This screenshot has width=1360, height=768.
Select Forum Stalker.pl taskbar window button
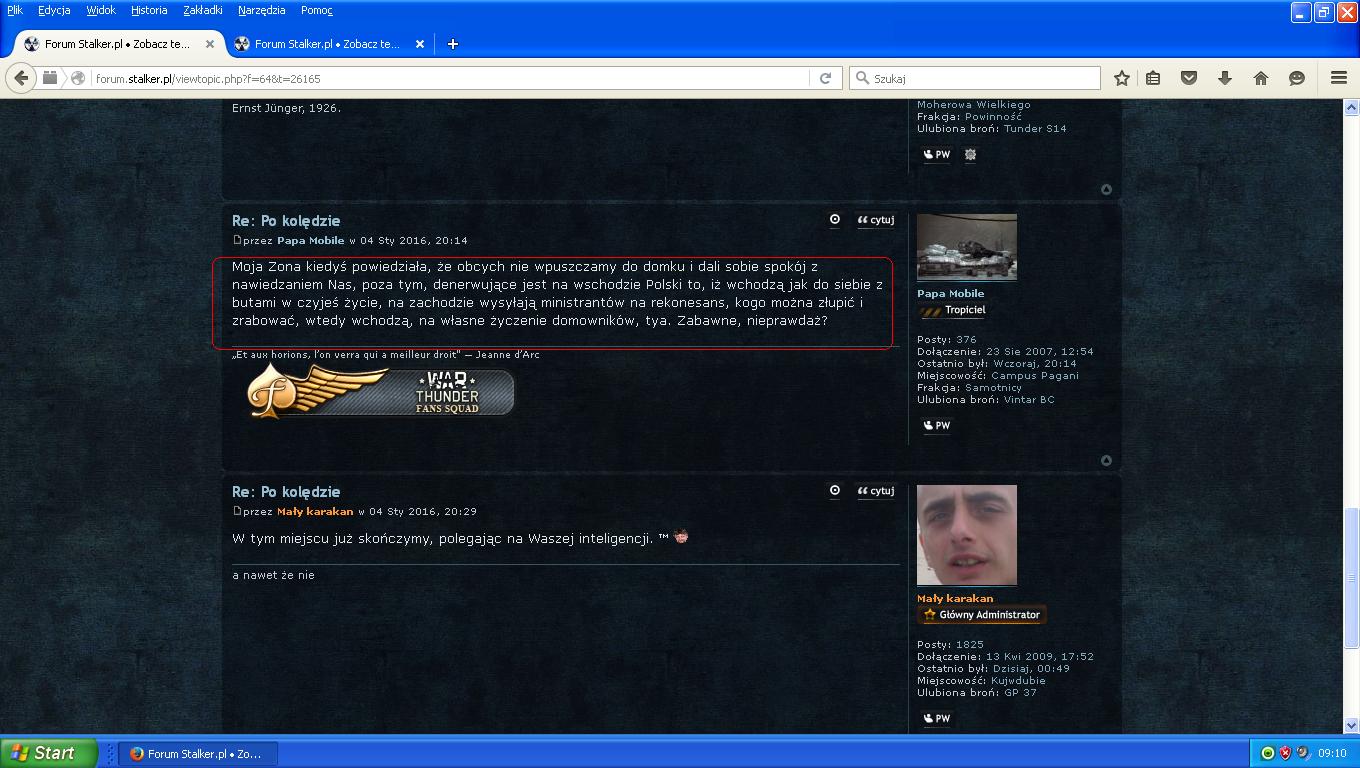[x=198, y=754]
